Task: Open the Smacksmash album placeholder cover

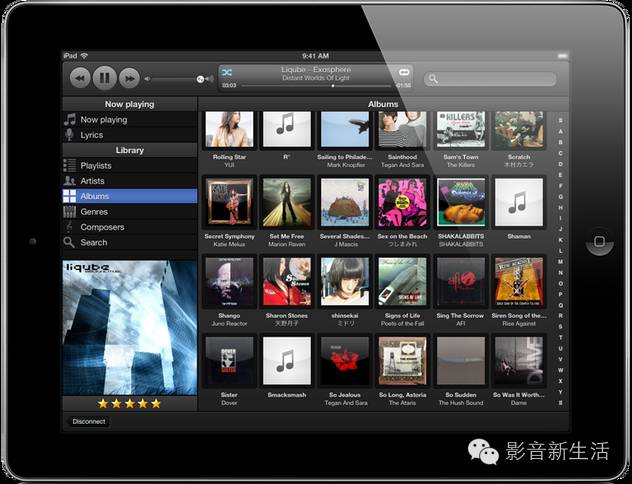Action: [287, 361]
